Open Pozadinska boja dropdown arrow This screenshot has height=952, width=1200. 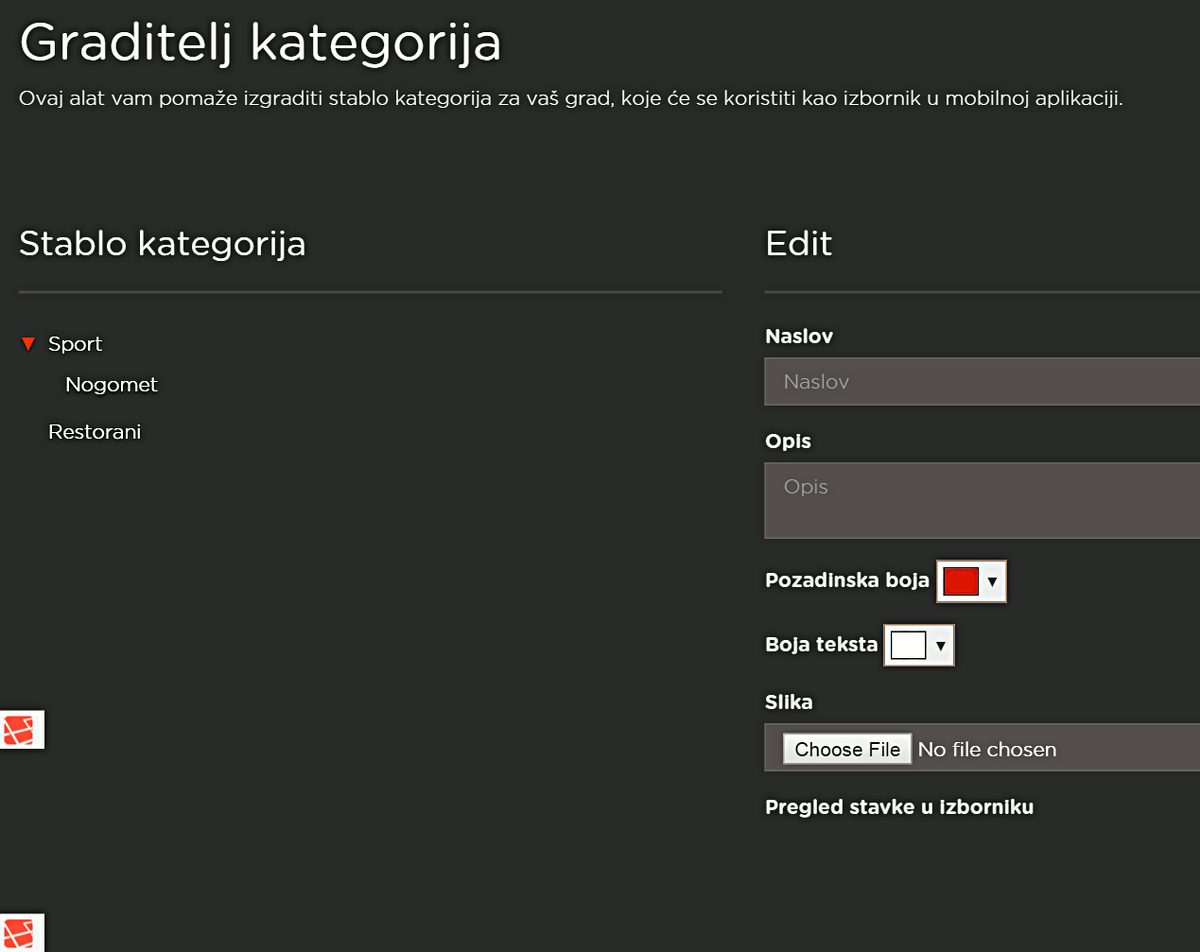coord(992,581)
